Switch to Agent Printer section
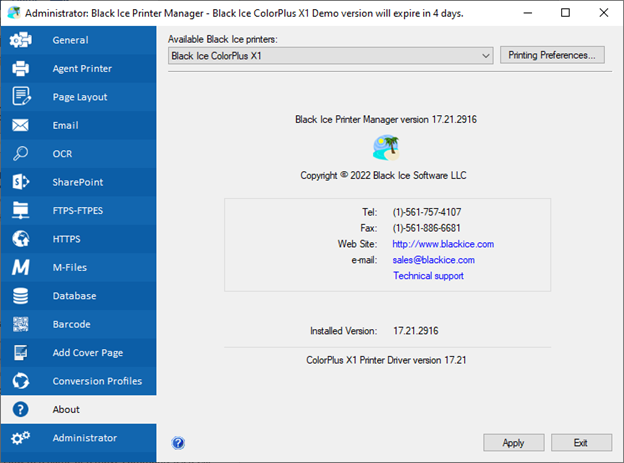This screenshot has width=624, height=463. (x=79, y=68)
